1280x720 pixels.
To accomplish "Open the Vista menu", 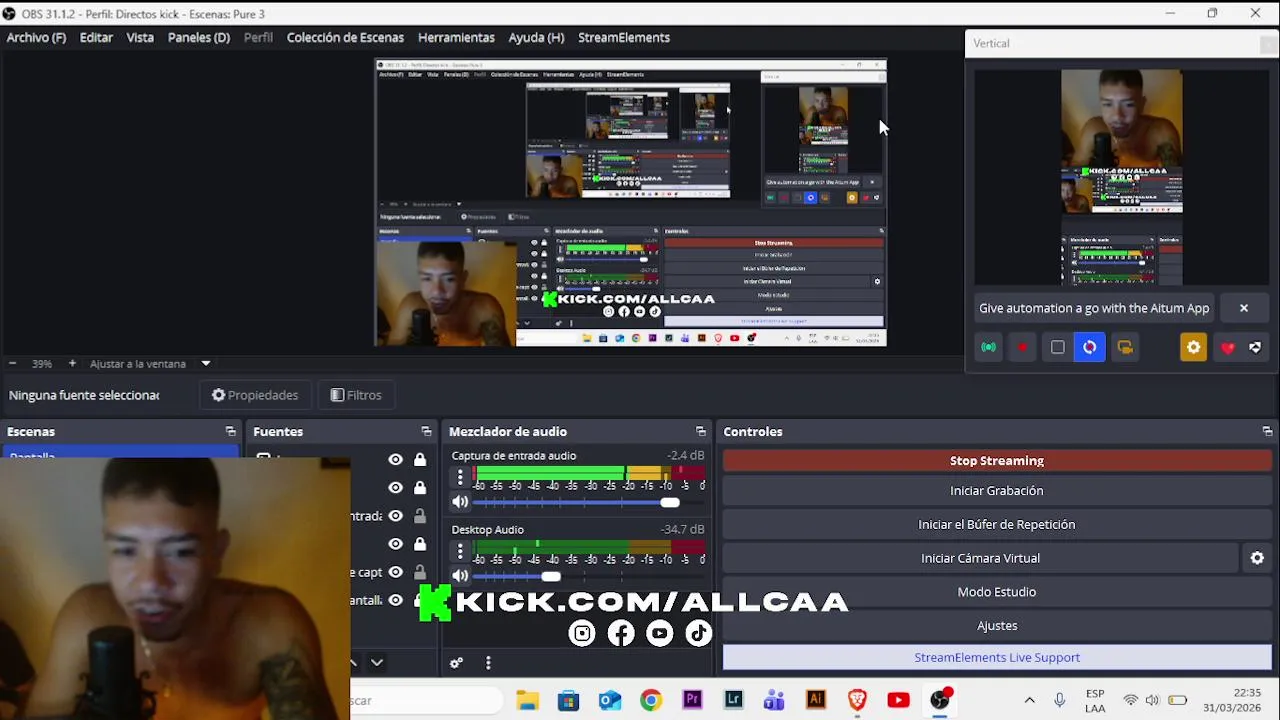I will pos(140,37).
